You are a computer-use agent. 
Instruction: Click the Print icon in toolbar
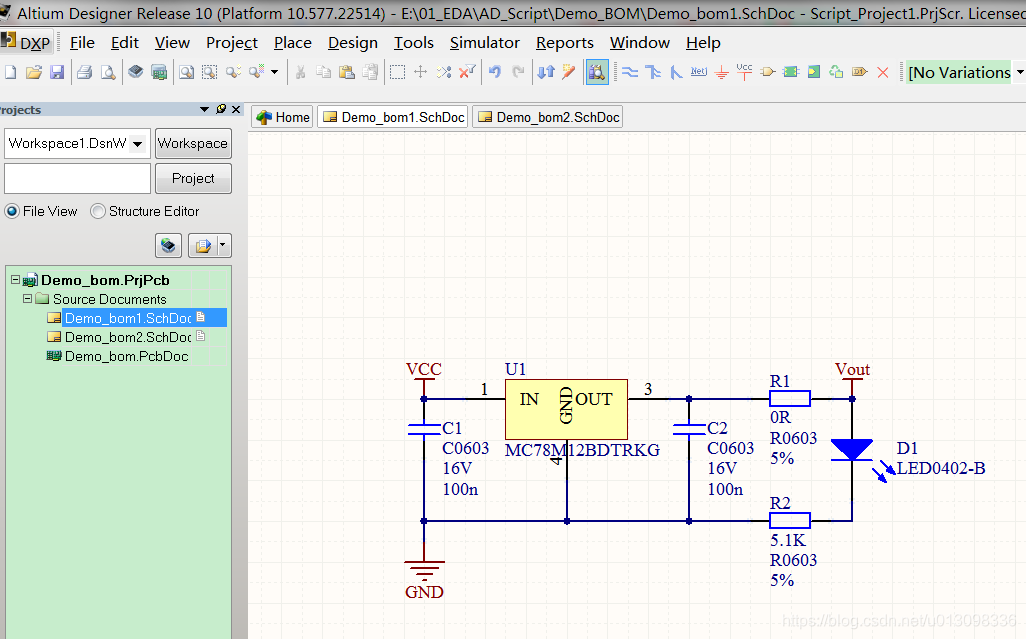point(85,72)
